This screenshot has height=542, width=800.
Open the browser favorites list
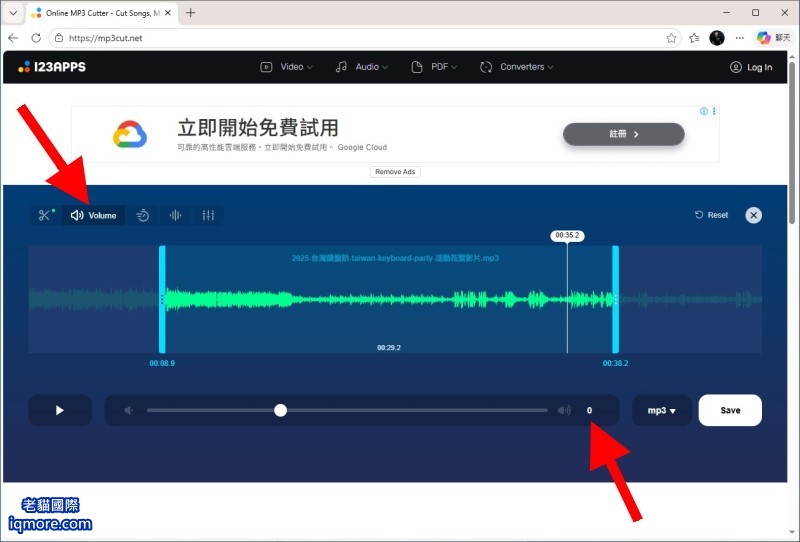pyautogui.click(x=694, y=38)
